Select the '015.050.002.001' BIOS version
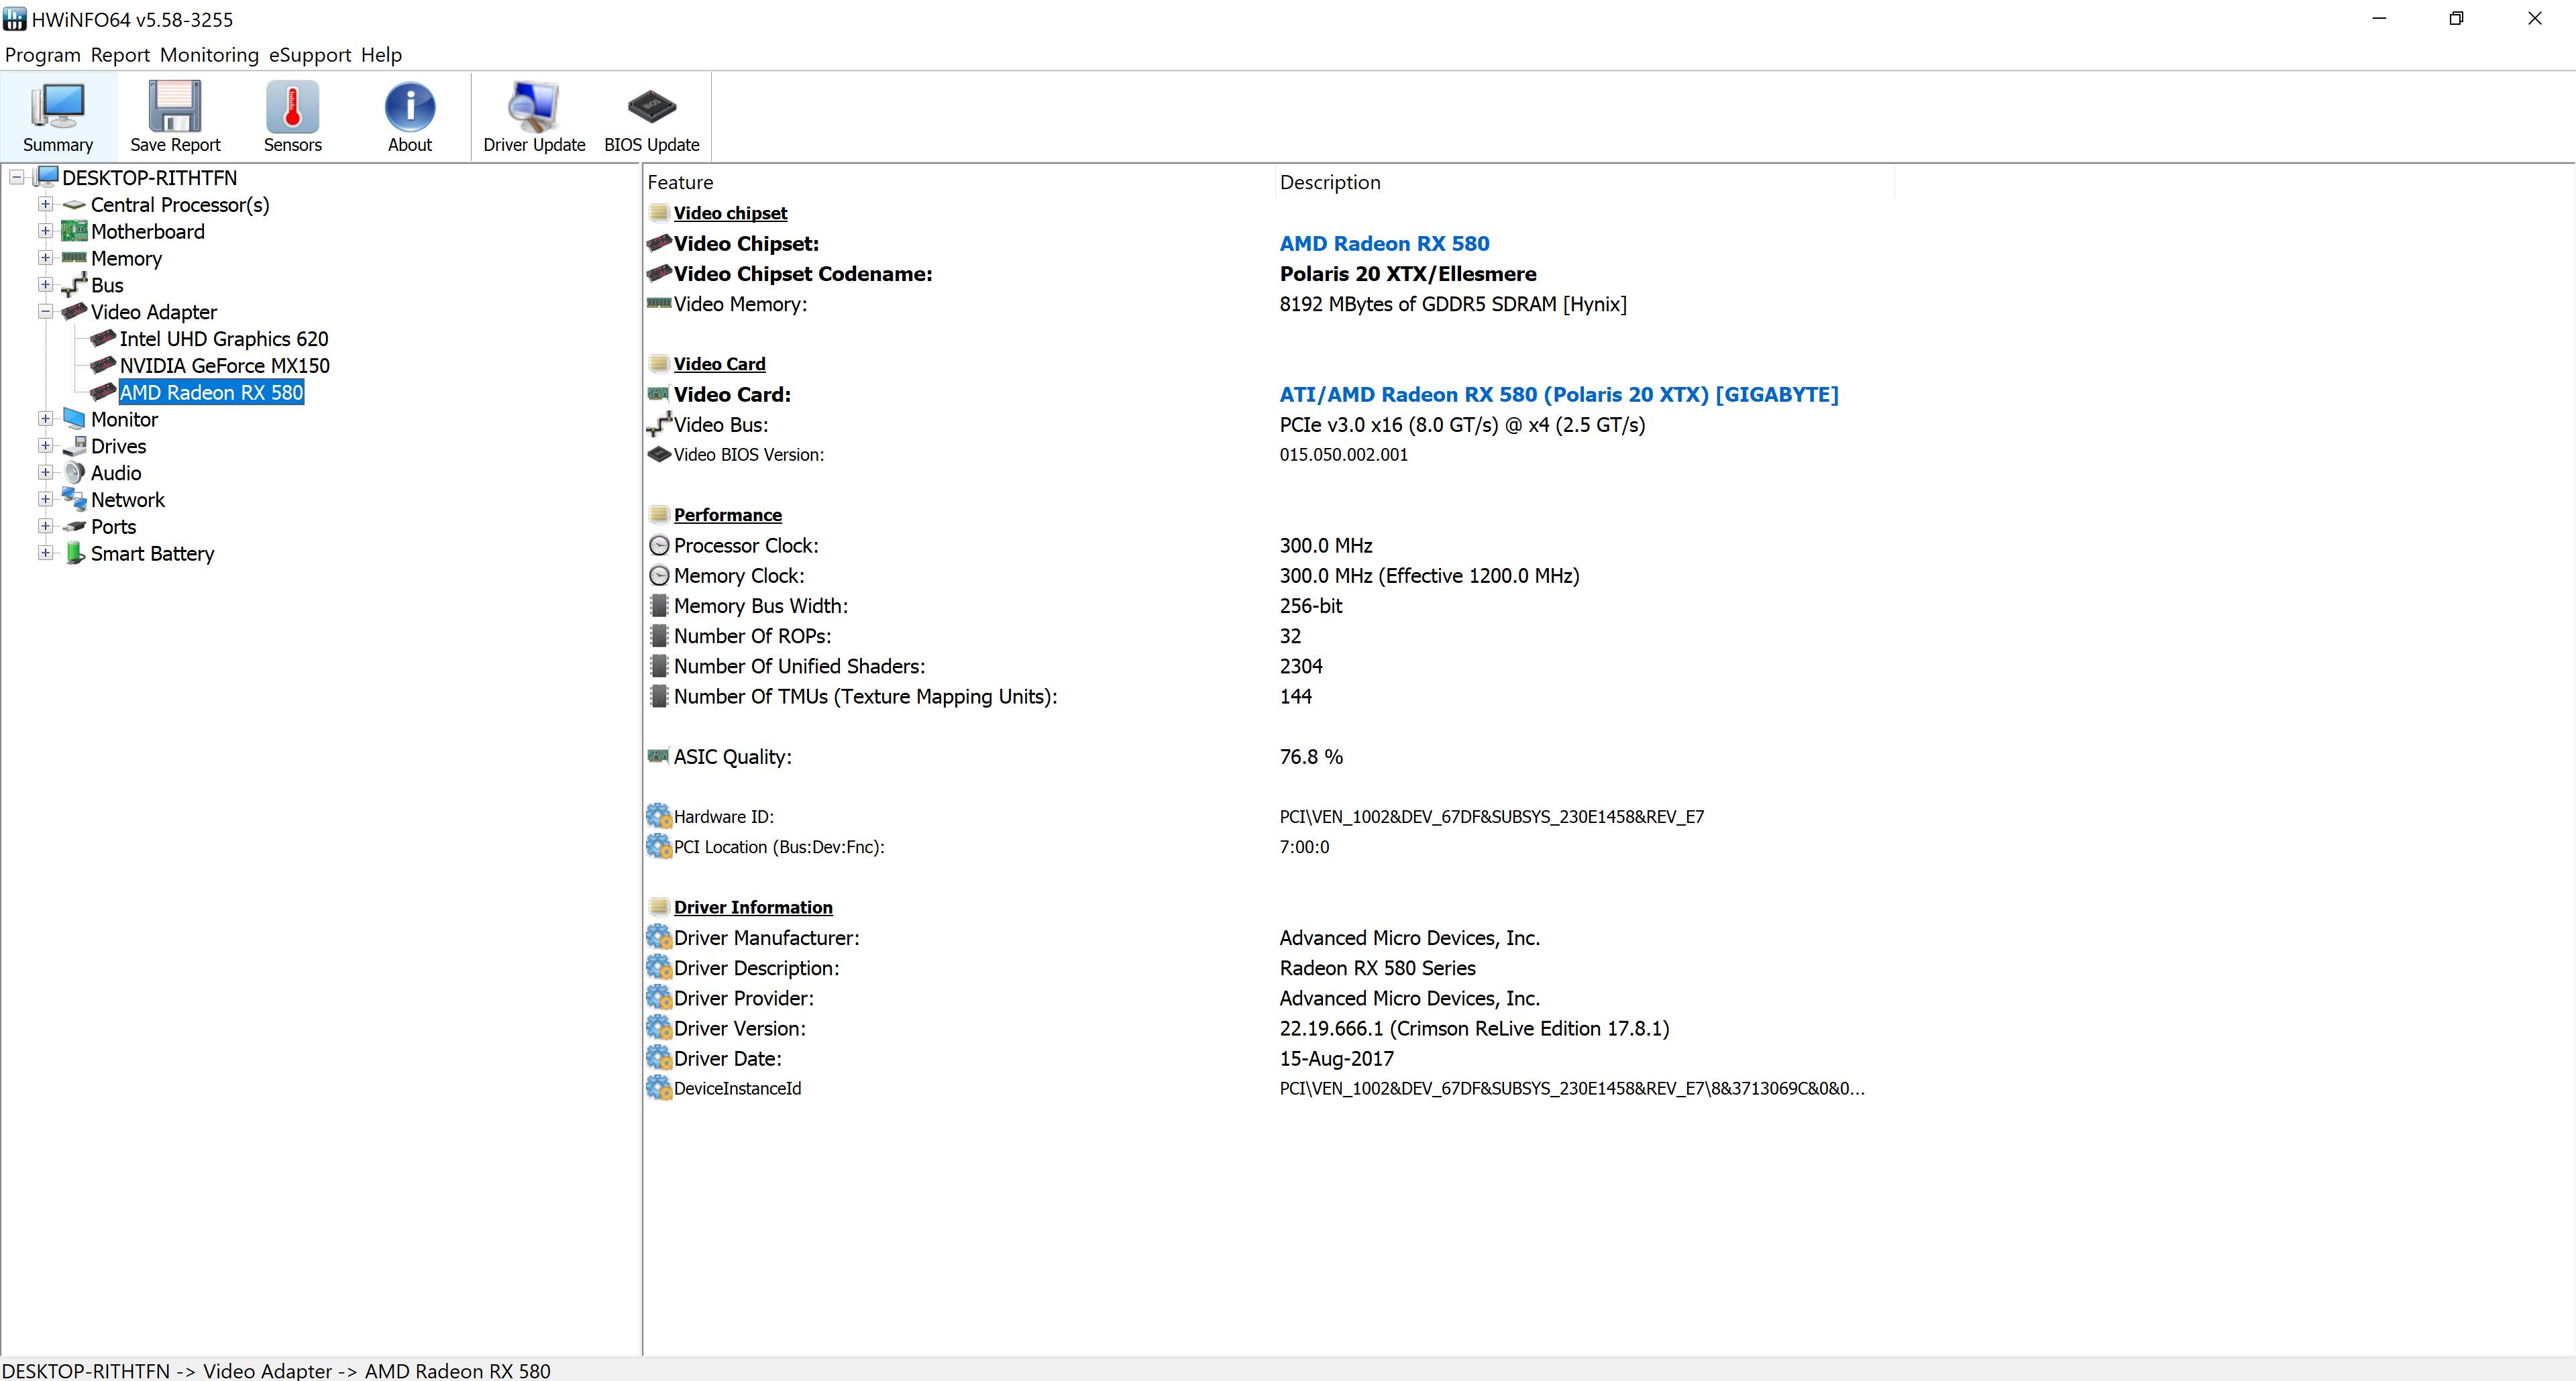2576x1381 pixels. (1343, 454)
